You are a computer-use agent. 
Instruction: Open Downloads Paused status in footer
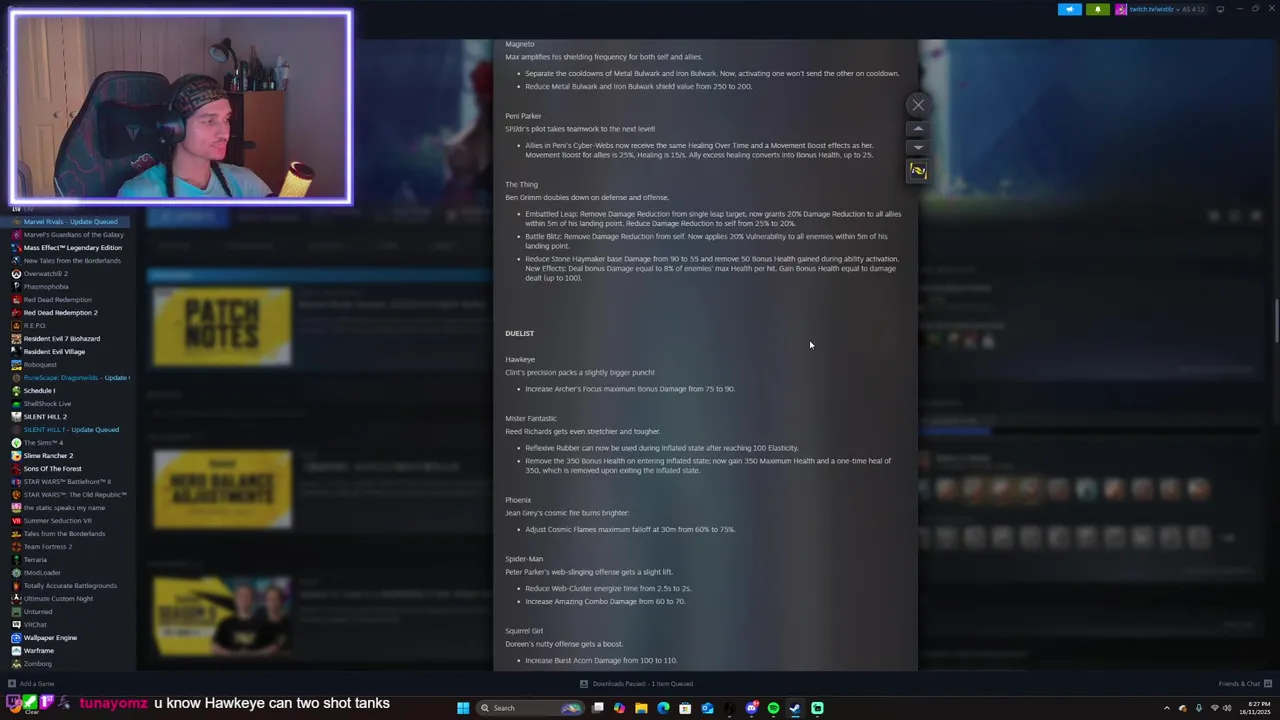point(637,684)
